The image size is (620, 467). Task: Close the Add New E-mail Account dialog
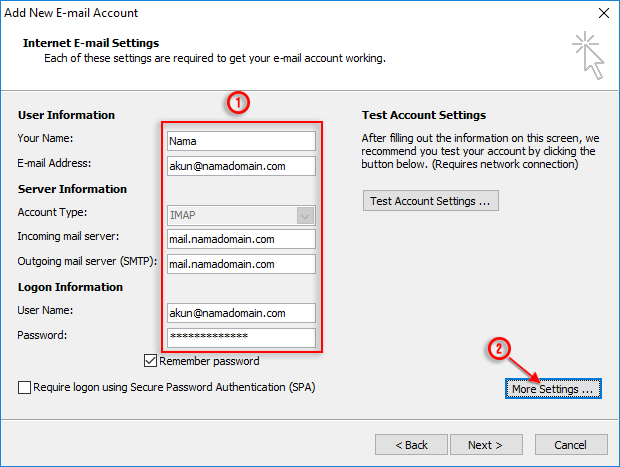[603, 13]
